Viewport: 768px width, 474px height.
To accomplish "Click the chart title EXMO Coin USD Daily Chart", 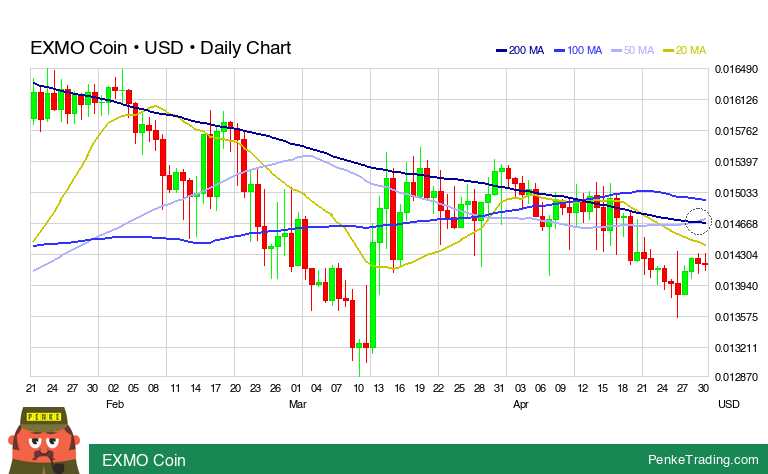I will coord(161,48).
